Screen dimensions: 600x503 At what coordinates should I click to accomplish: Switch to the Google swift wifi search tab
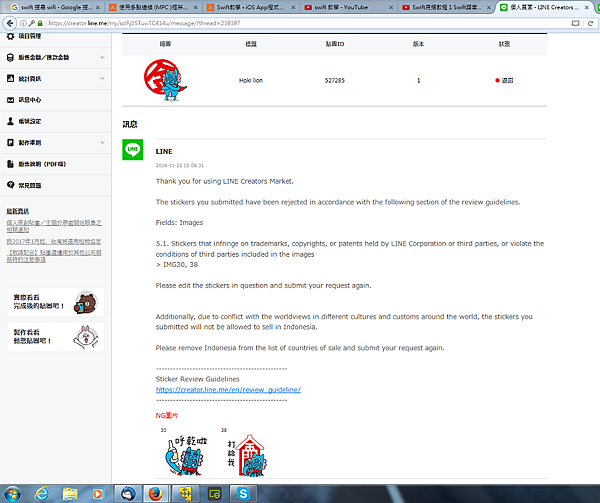(x=55, y=7)
